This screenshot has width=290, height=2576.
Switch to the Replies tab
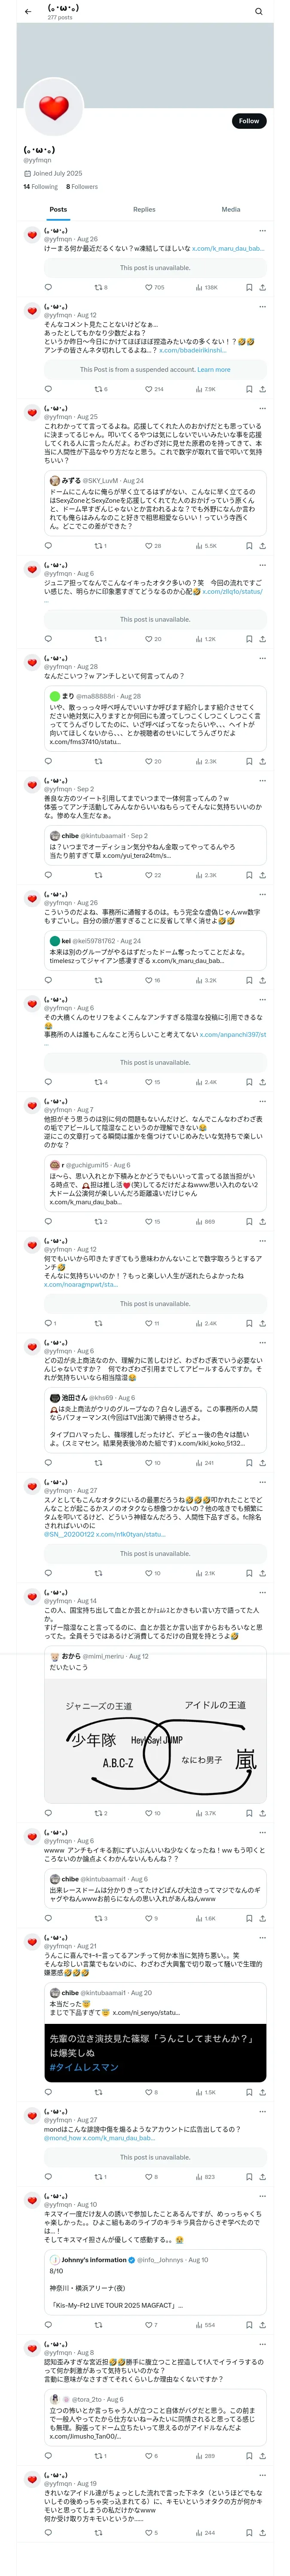click(x=144, y=210)
